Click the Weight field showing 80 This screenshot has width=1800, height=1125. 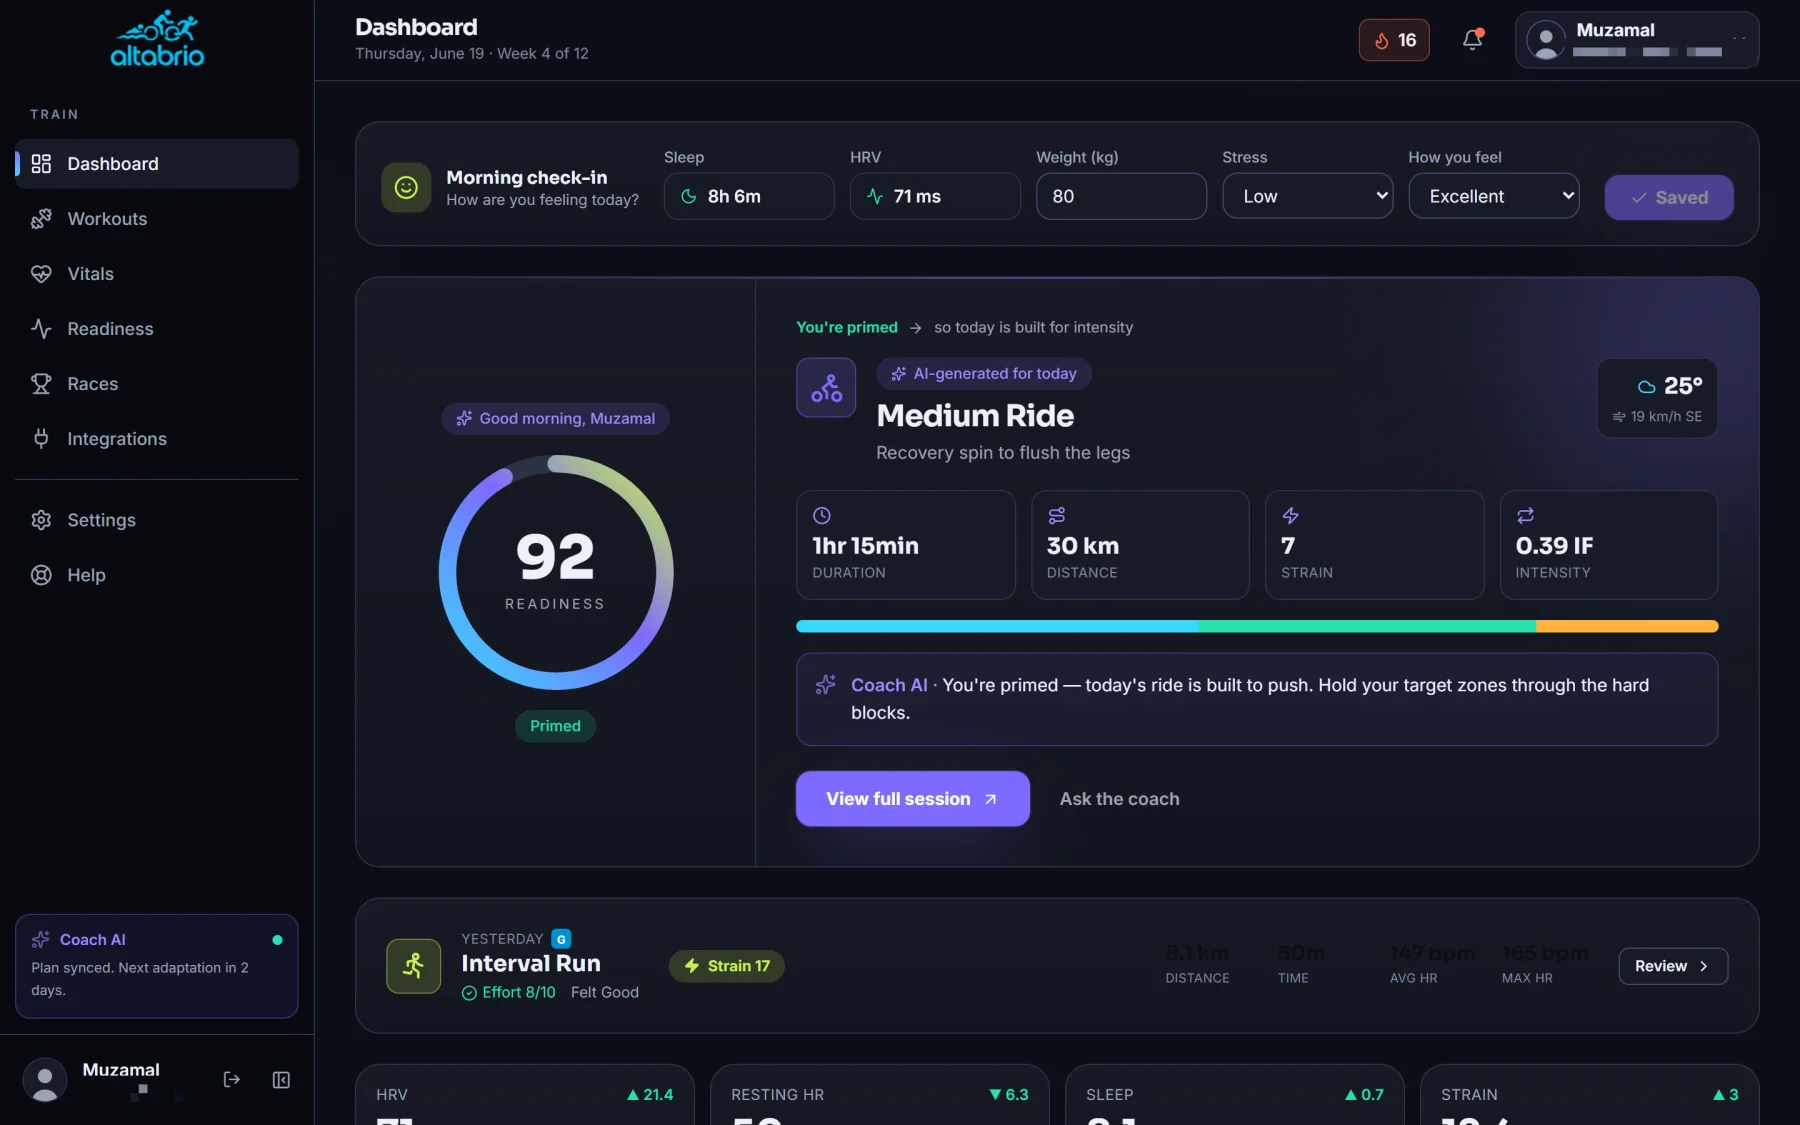[x=1121, y=196]
